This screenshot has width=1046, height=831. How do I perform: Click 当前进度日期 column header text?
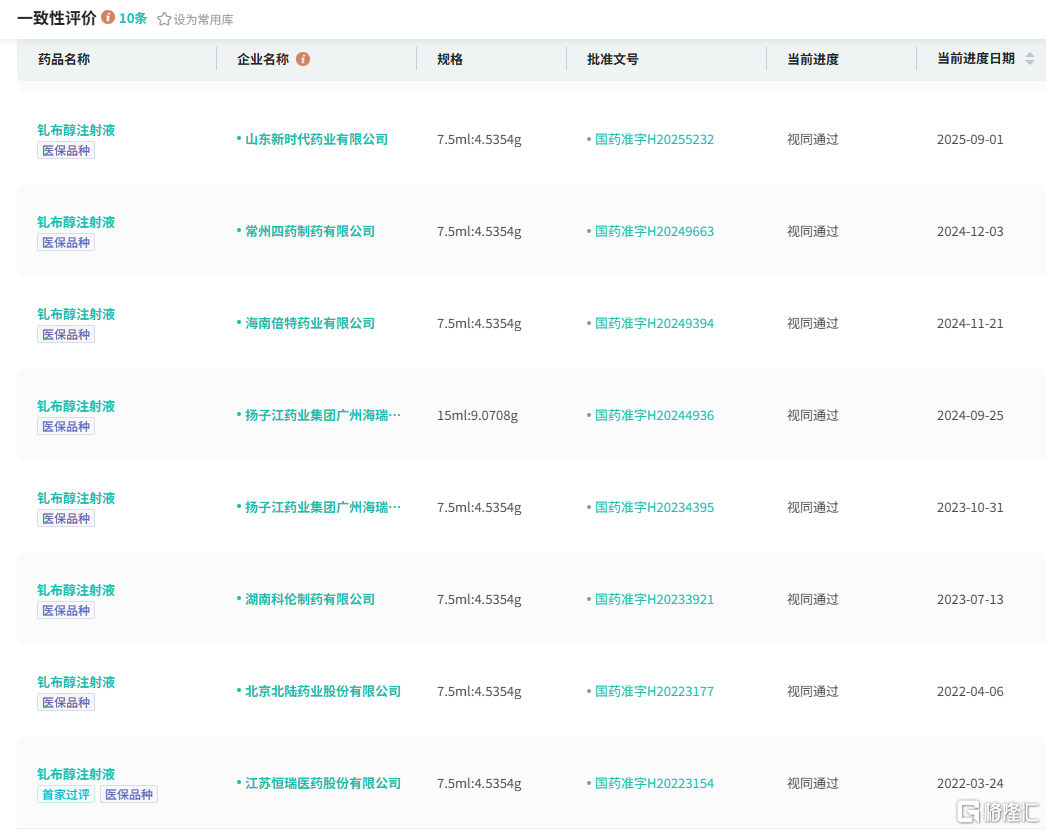tap(976, 59)
